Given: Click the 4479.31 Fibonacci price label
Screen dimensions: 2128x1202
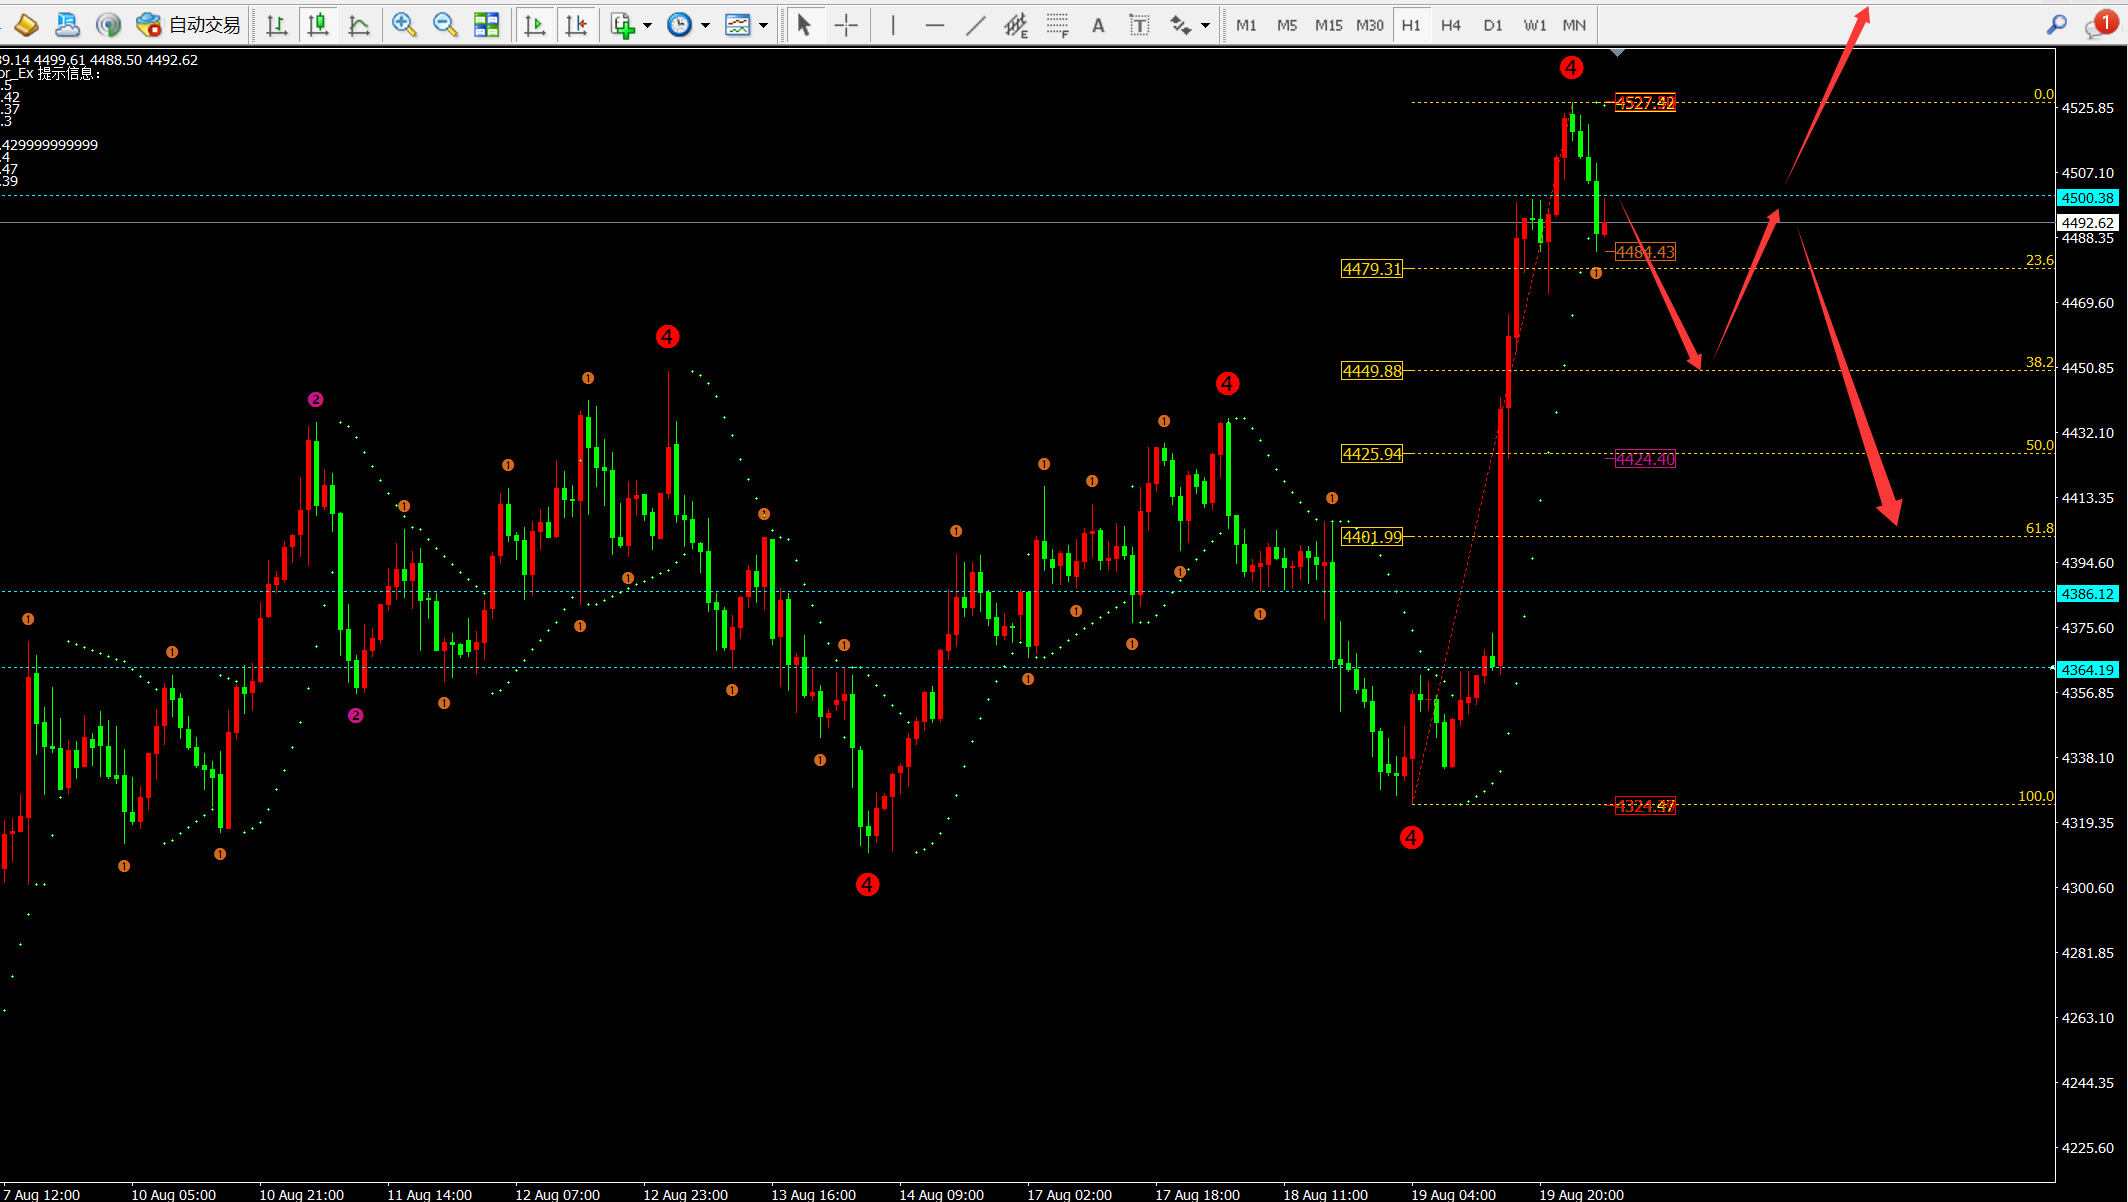Looking at the screenshot, I should coord(1372,269).
